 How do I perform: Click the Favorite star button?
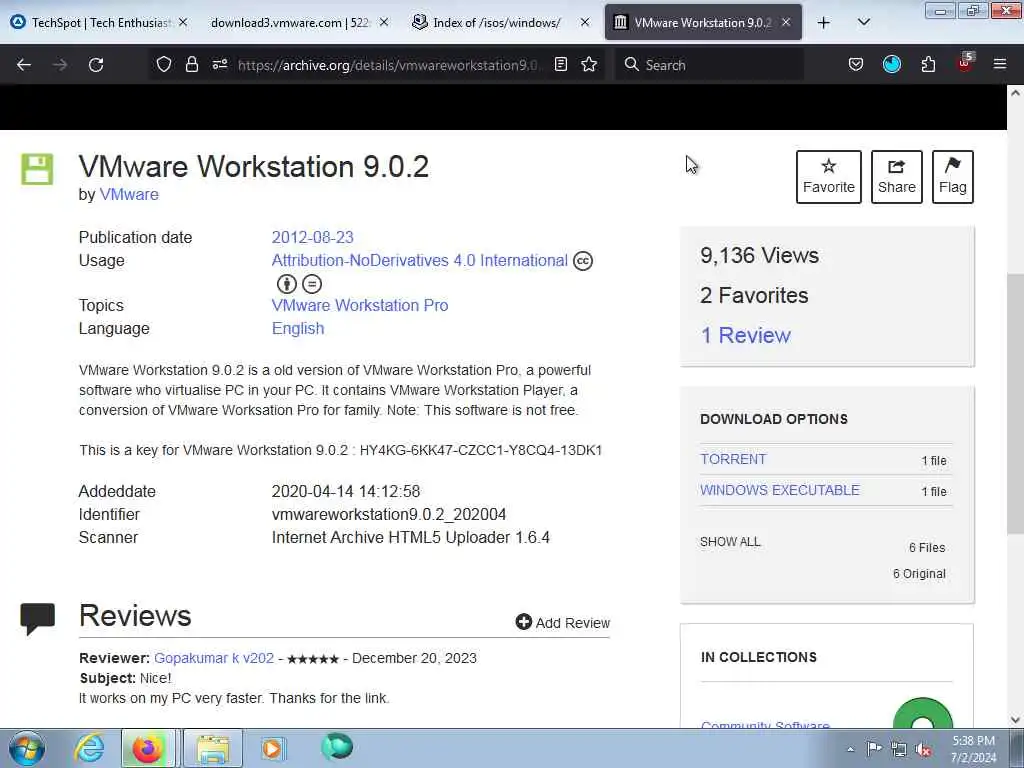[x=828, y=177]
